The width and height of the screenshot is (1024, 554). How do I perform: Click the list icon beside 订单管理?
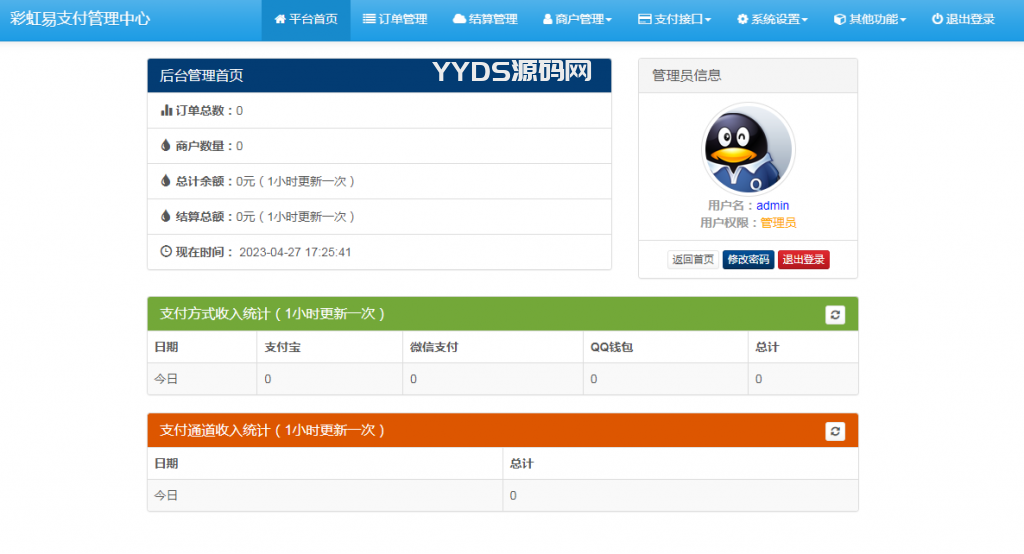(x=369, y=19)
